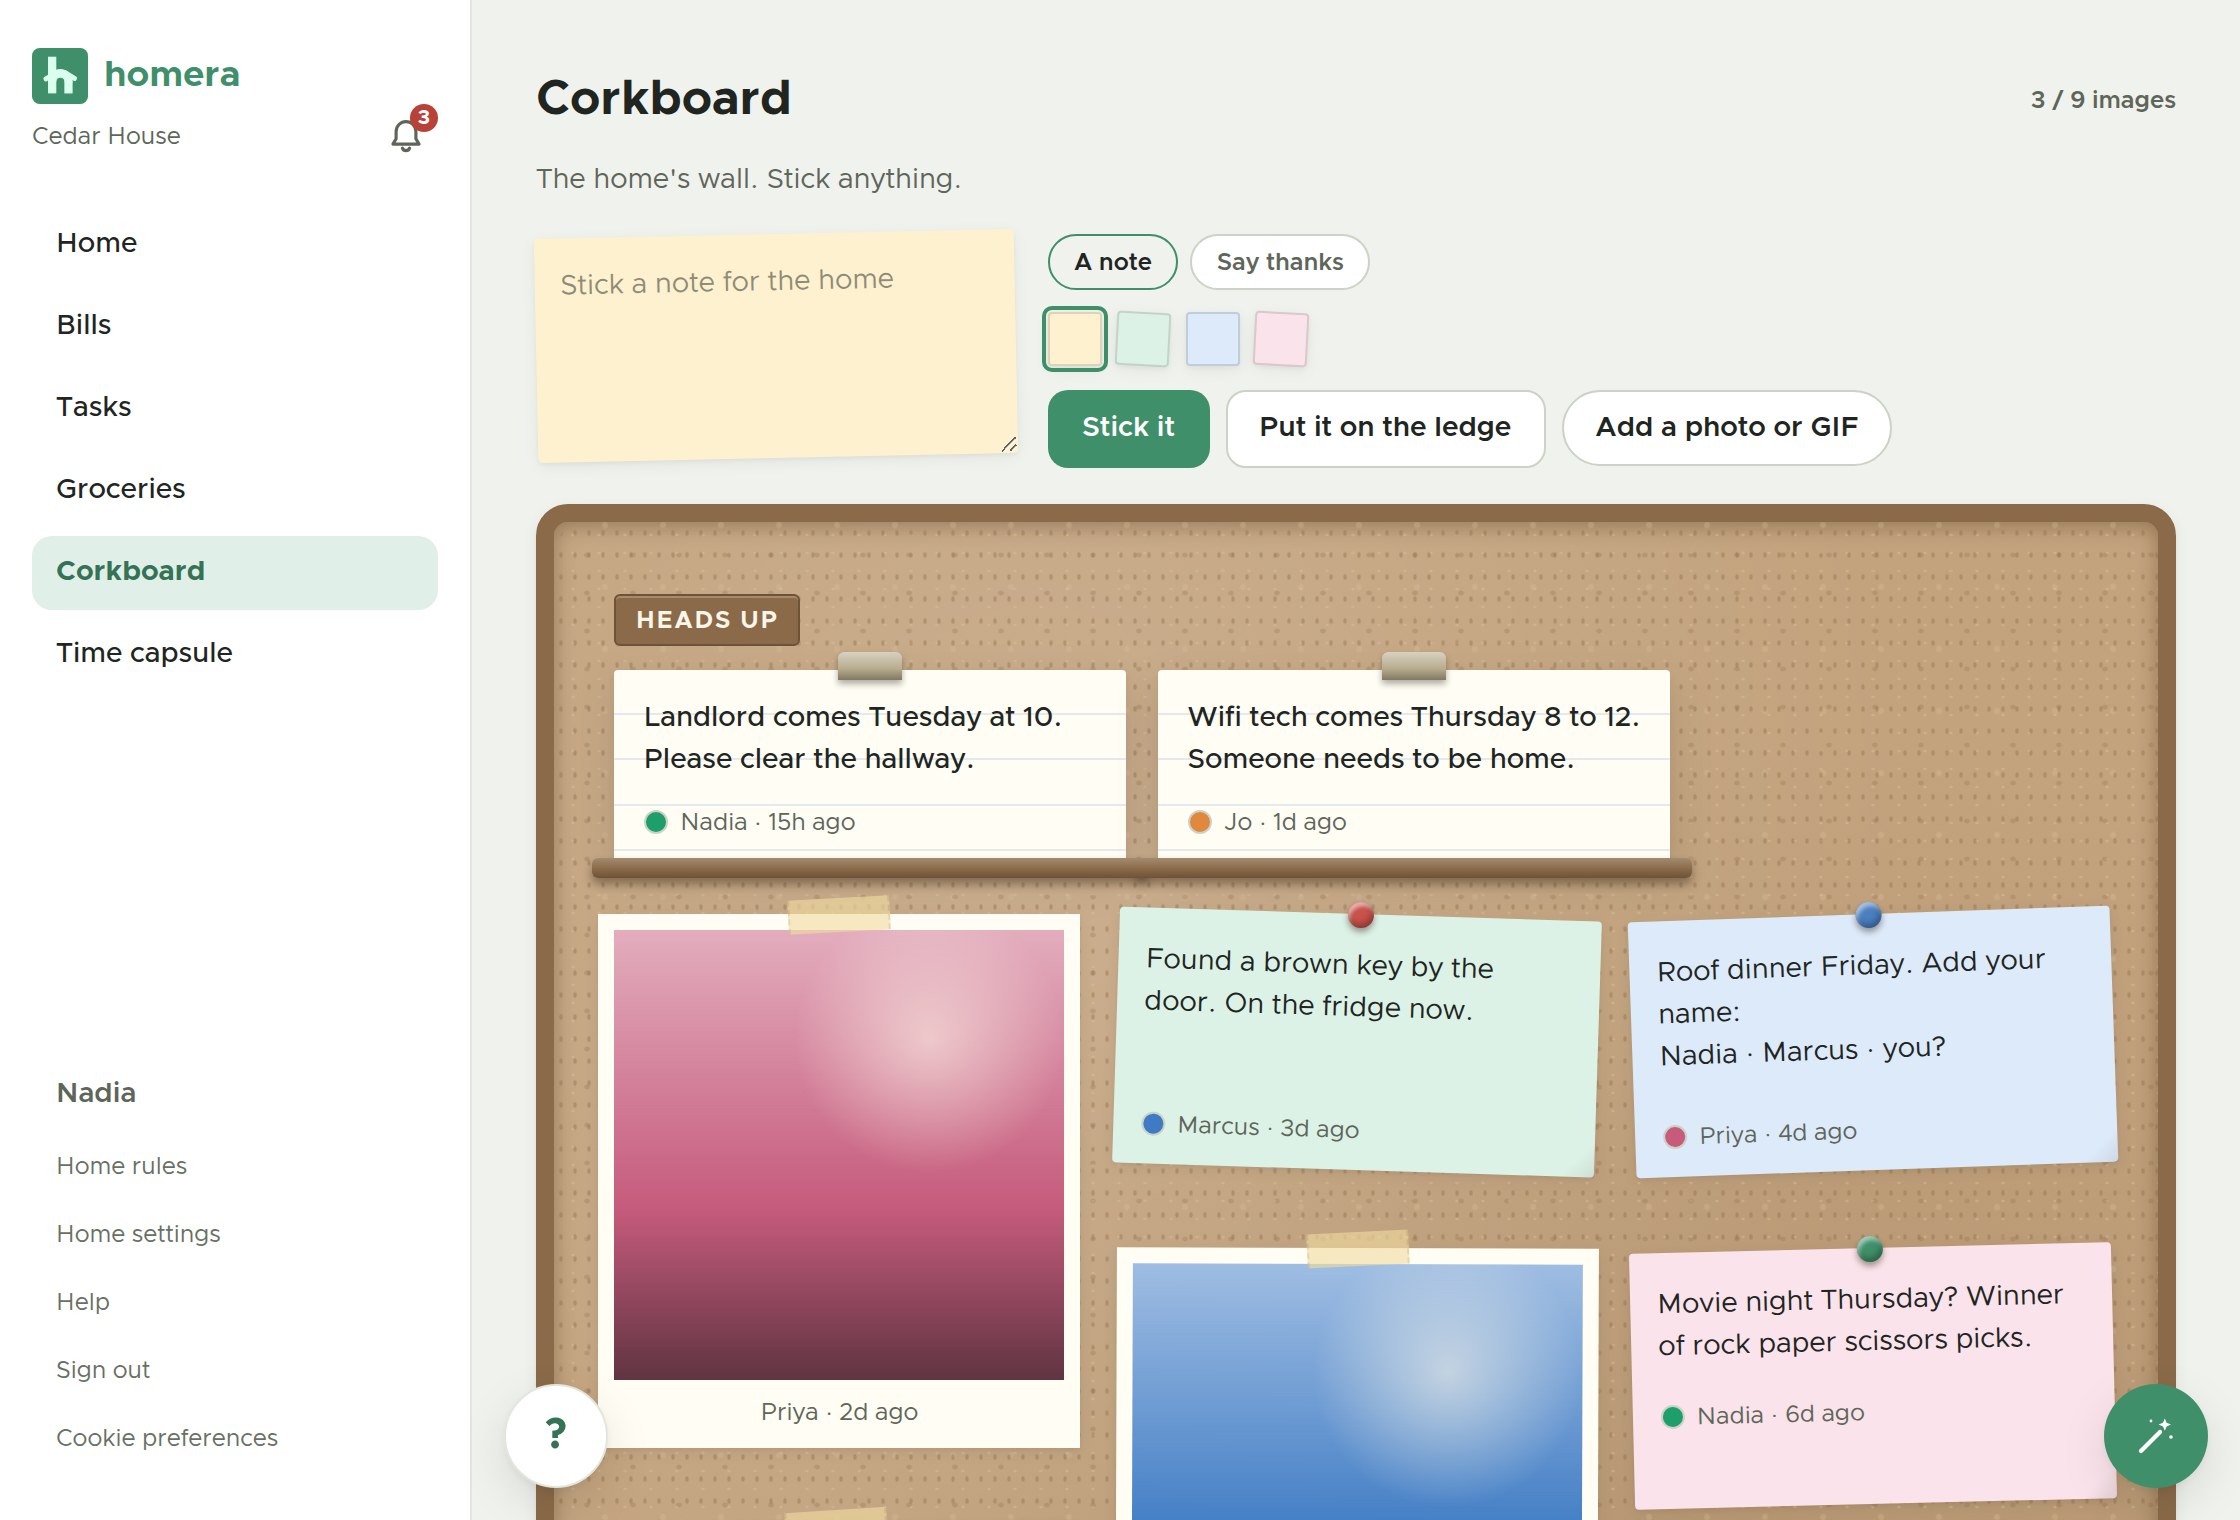Screen dimensions: 2240x1520
Task: Open Home rules link
Action: (122, 1166)
